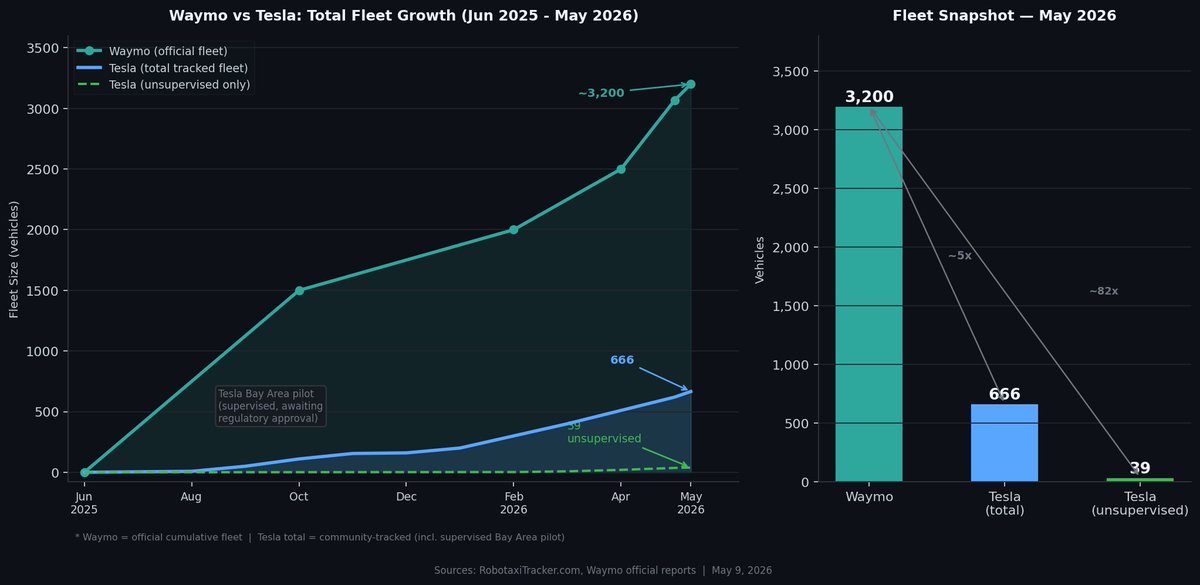Image resolution: width=1200 pixels, height=585 pixels.
Task: Click the teal Waymo bar
Action: point(869,294)
